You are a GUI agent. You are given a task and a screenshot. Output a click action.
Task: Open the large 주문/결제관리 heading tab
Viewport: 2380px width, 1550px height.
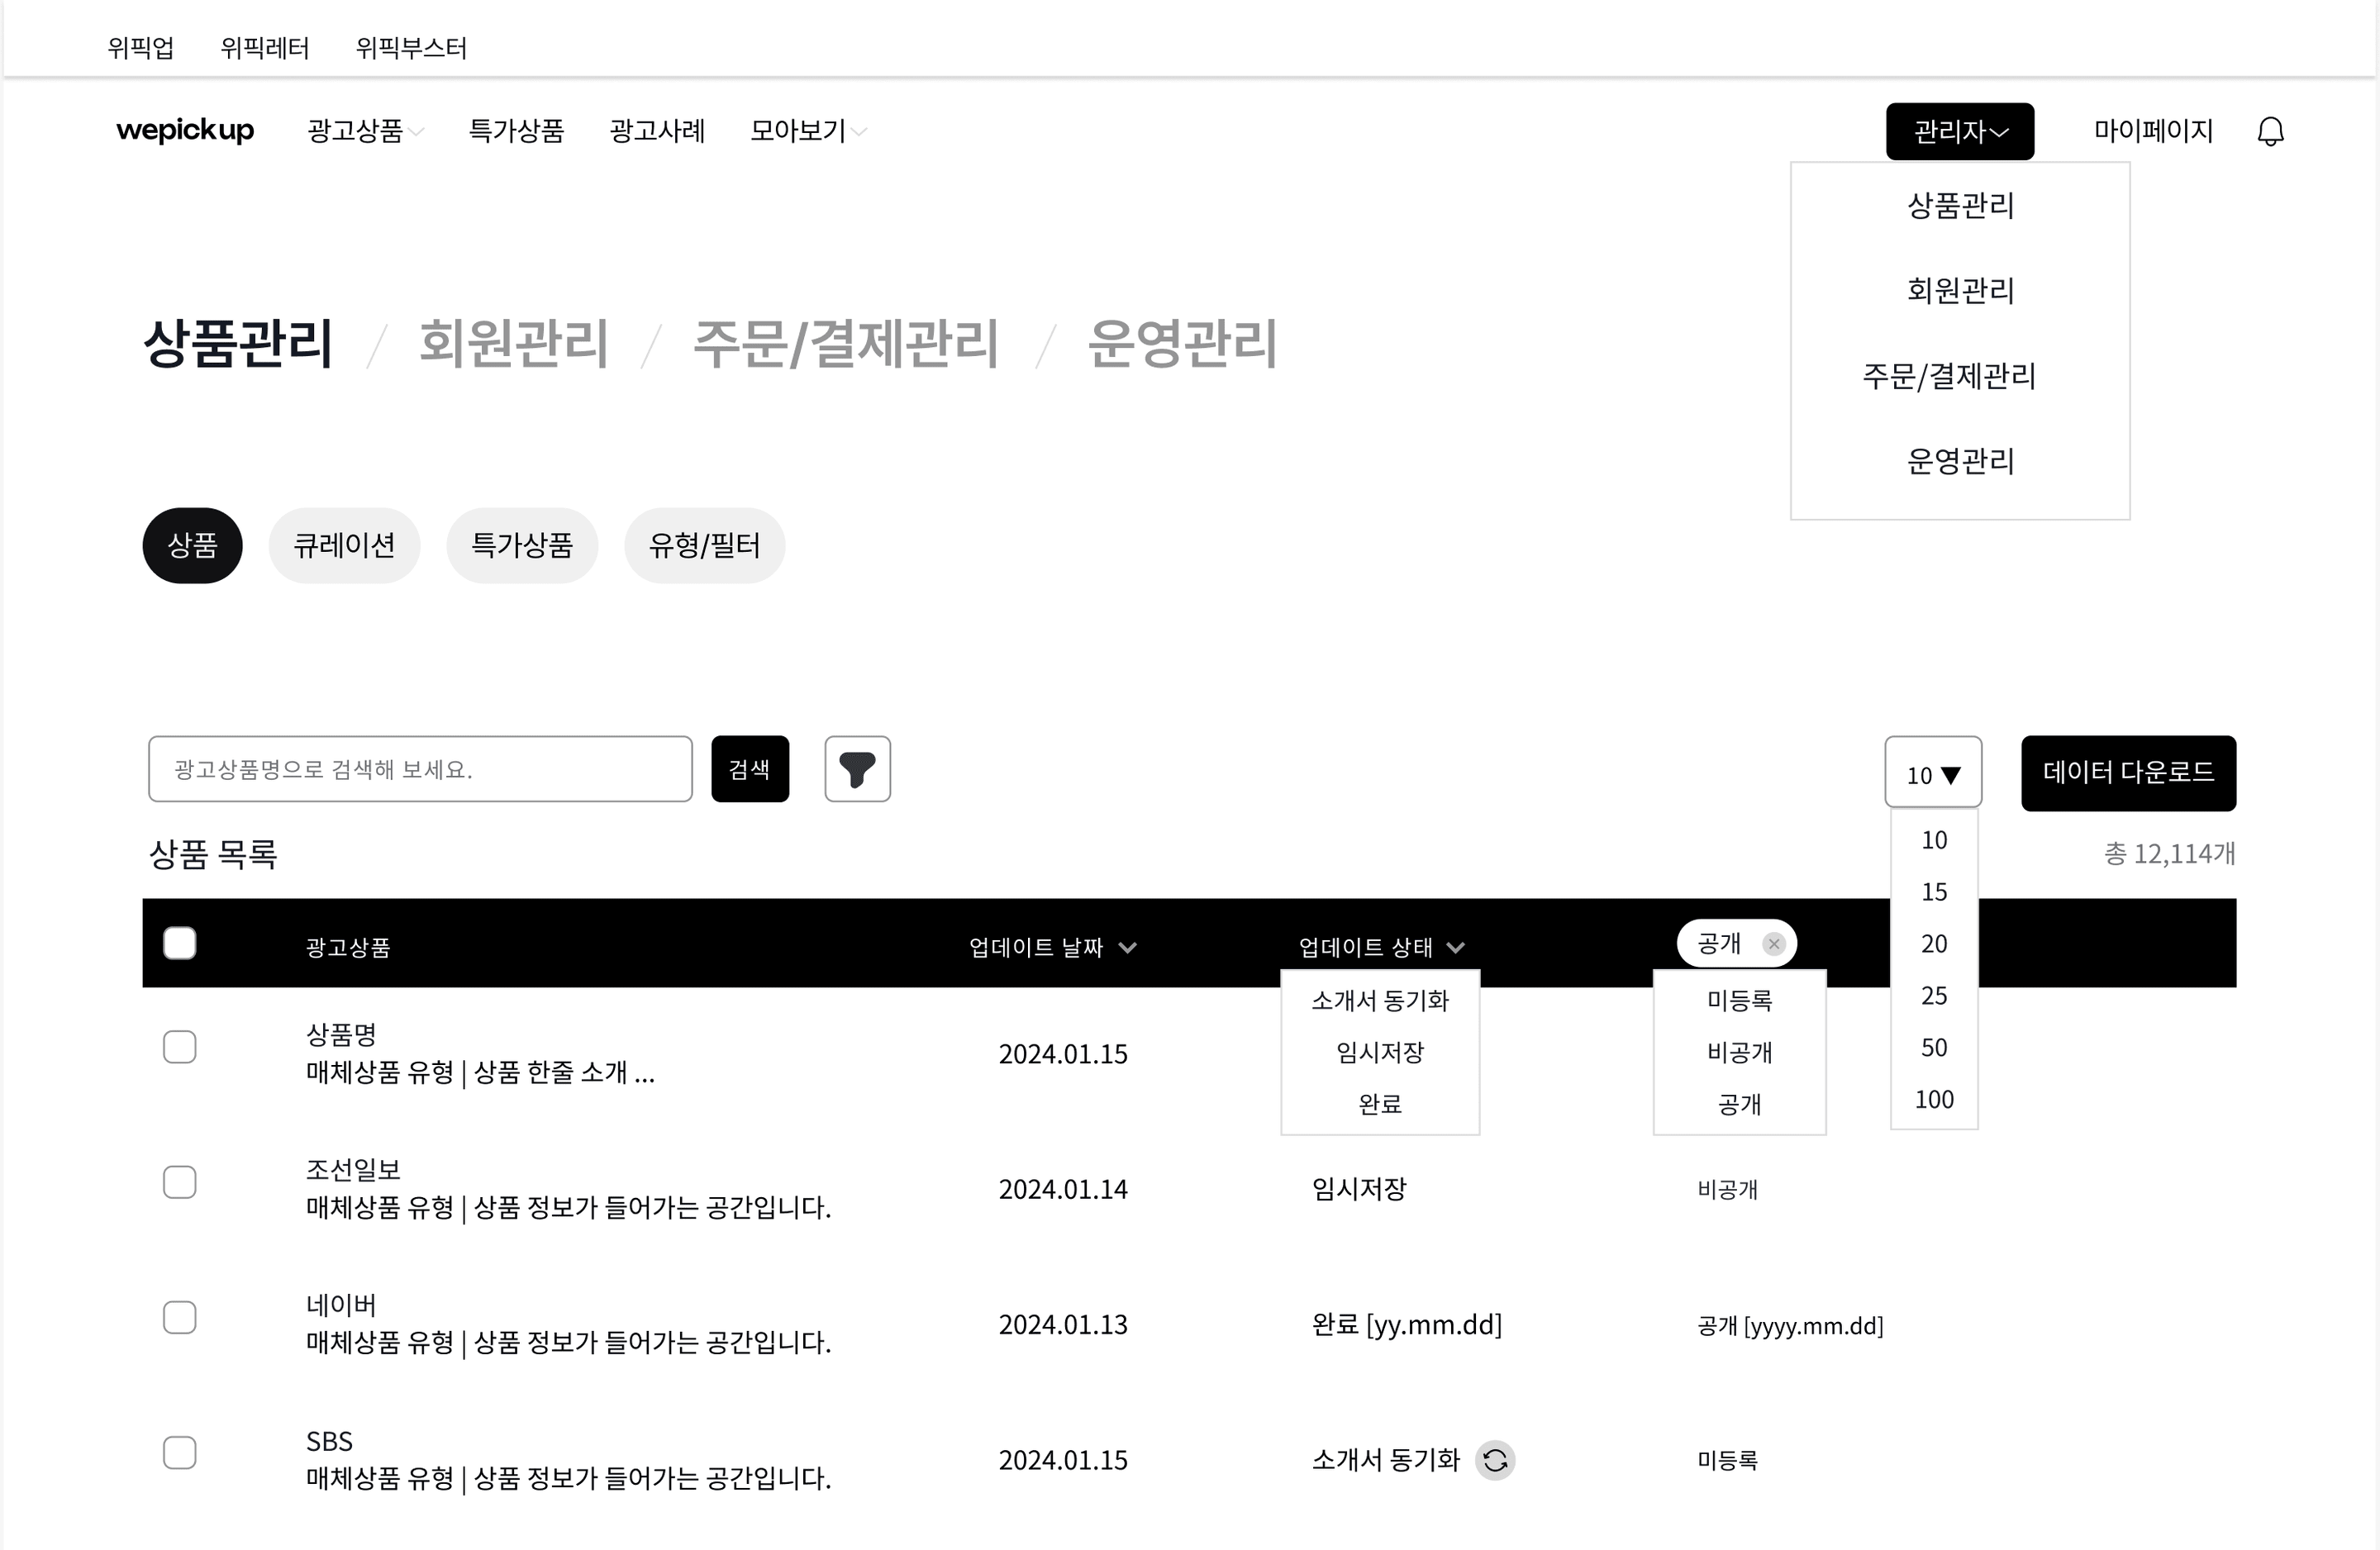tap(846, 343)
